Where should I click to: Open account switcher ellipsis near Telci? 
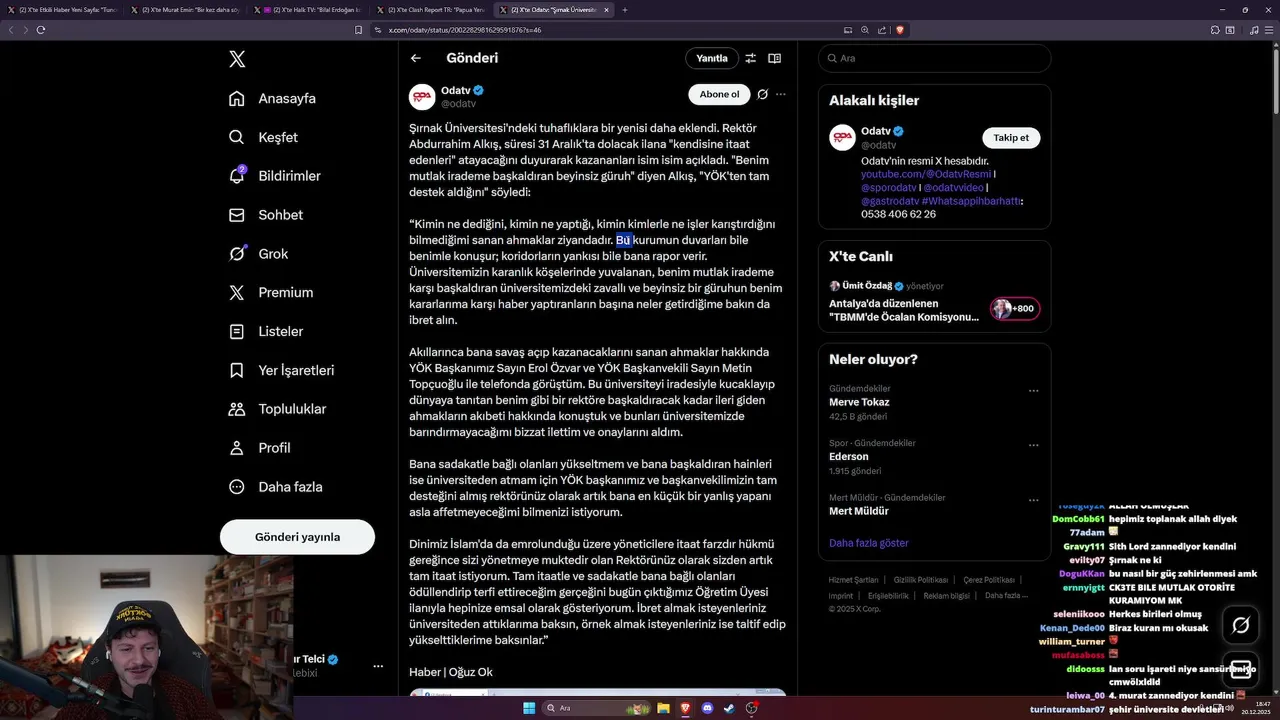pos(378,665)
